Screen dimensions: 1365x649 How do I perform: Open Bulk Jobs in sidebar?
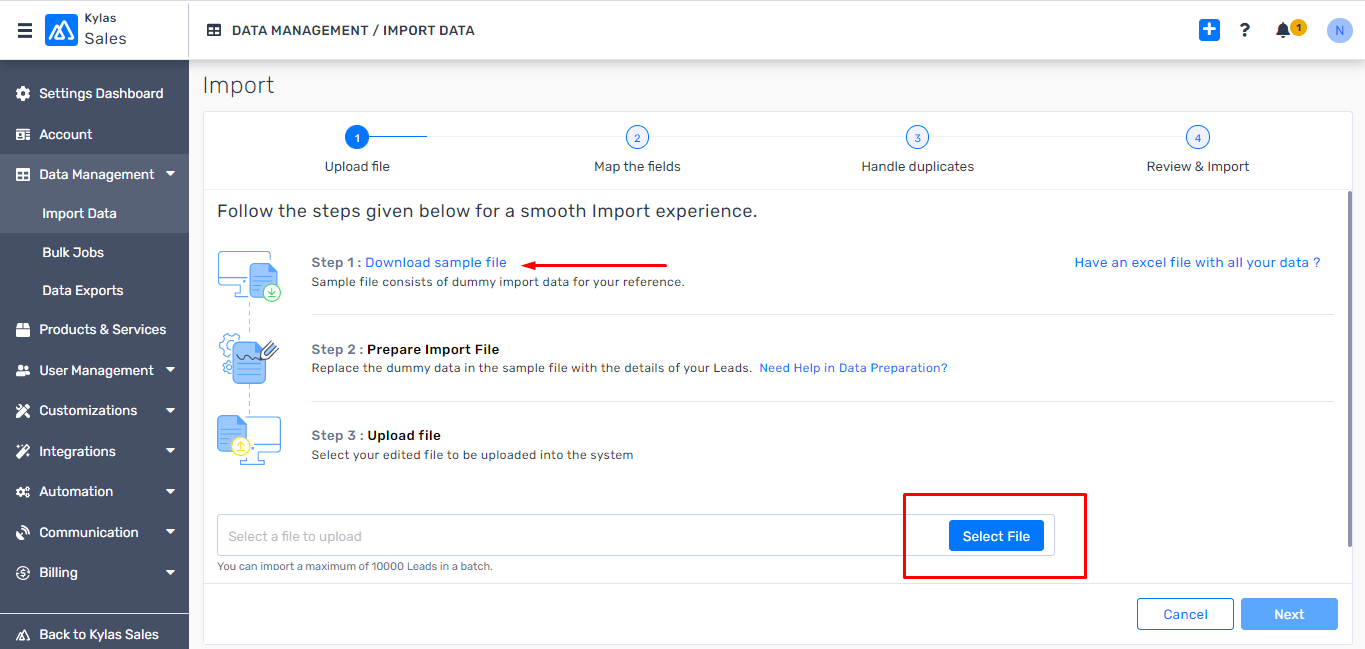(73, 252)
